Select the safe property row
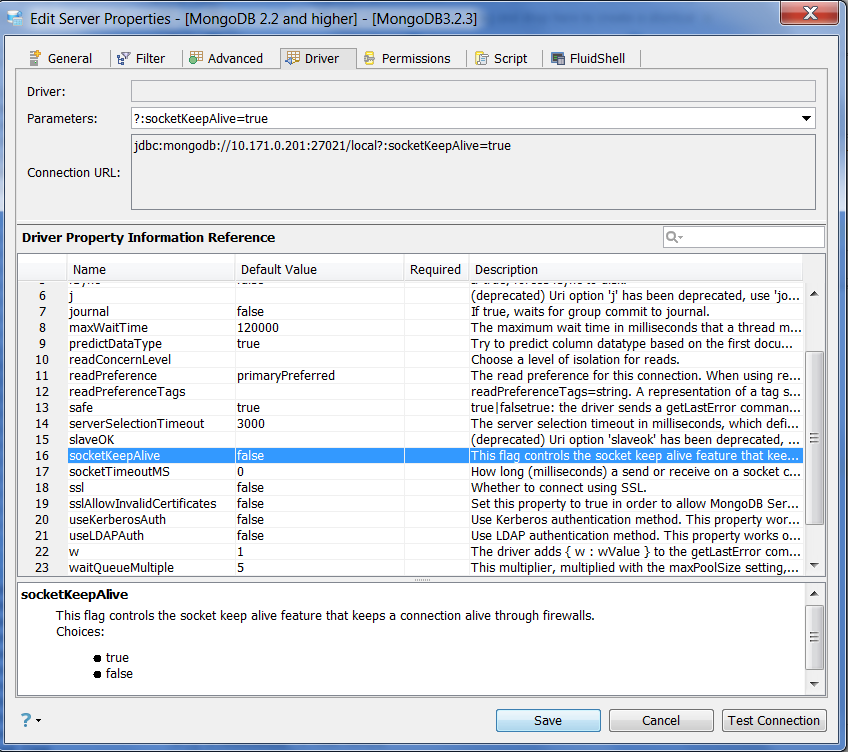The width and height of the screenshot is (848, 752). [411, 407]
